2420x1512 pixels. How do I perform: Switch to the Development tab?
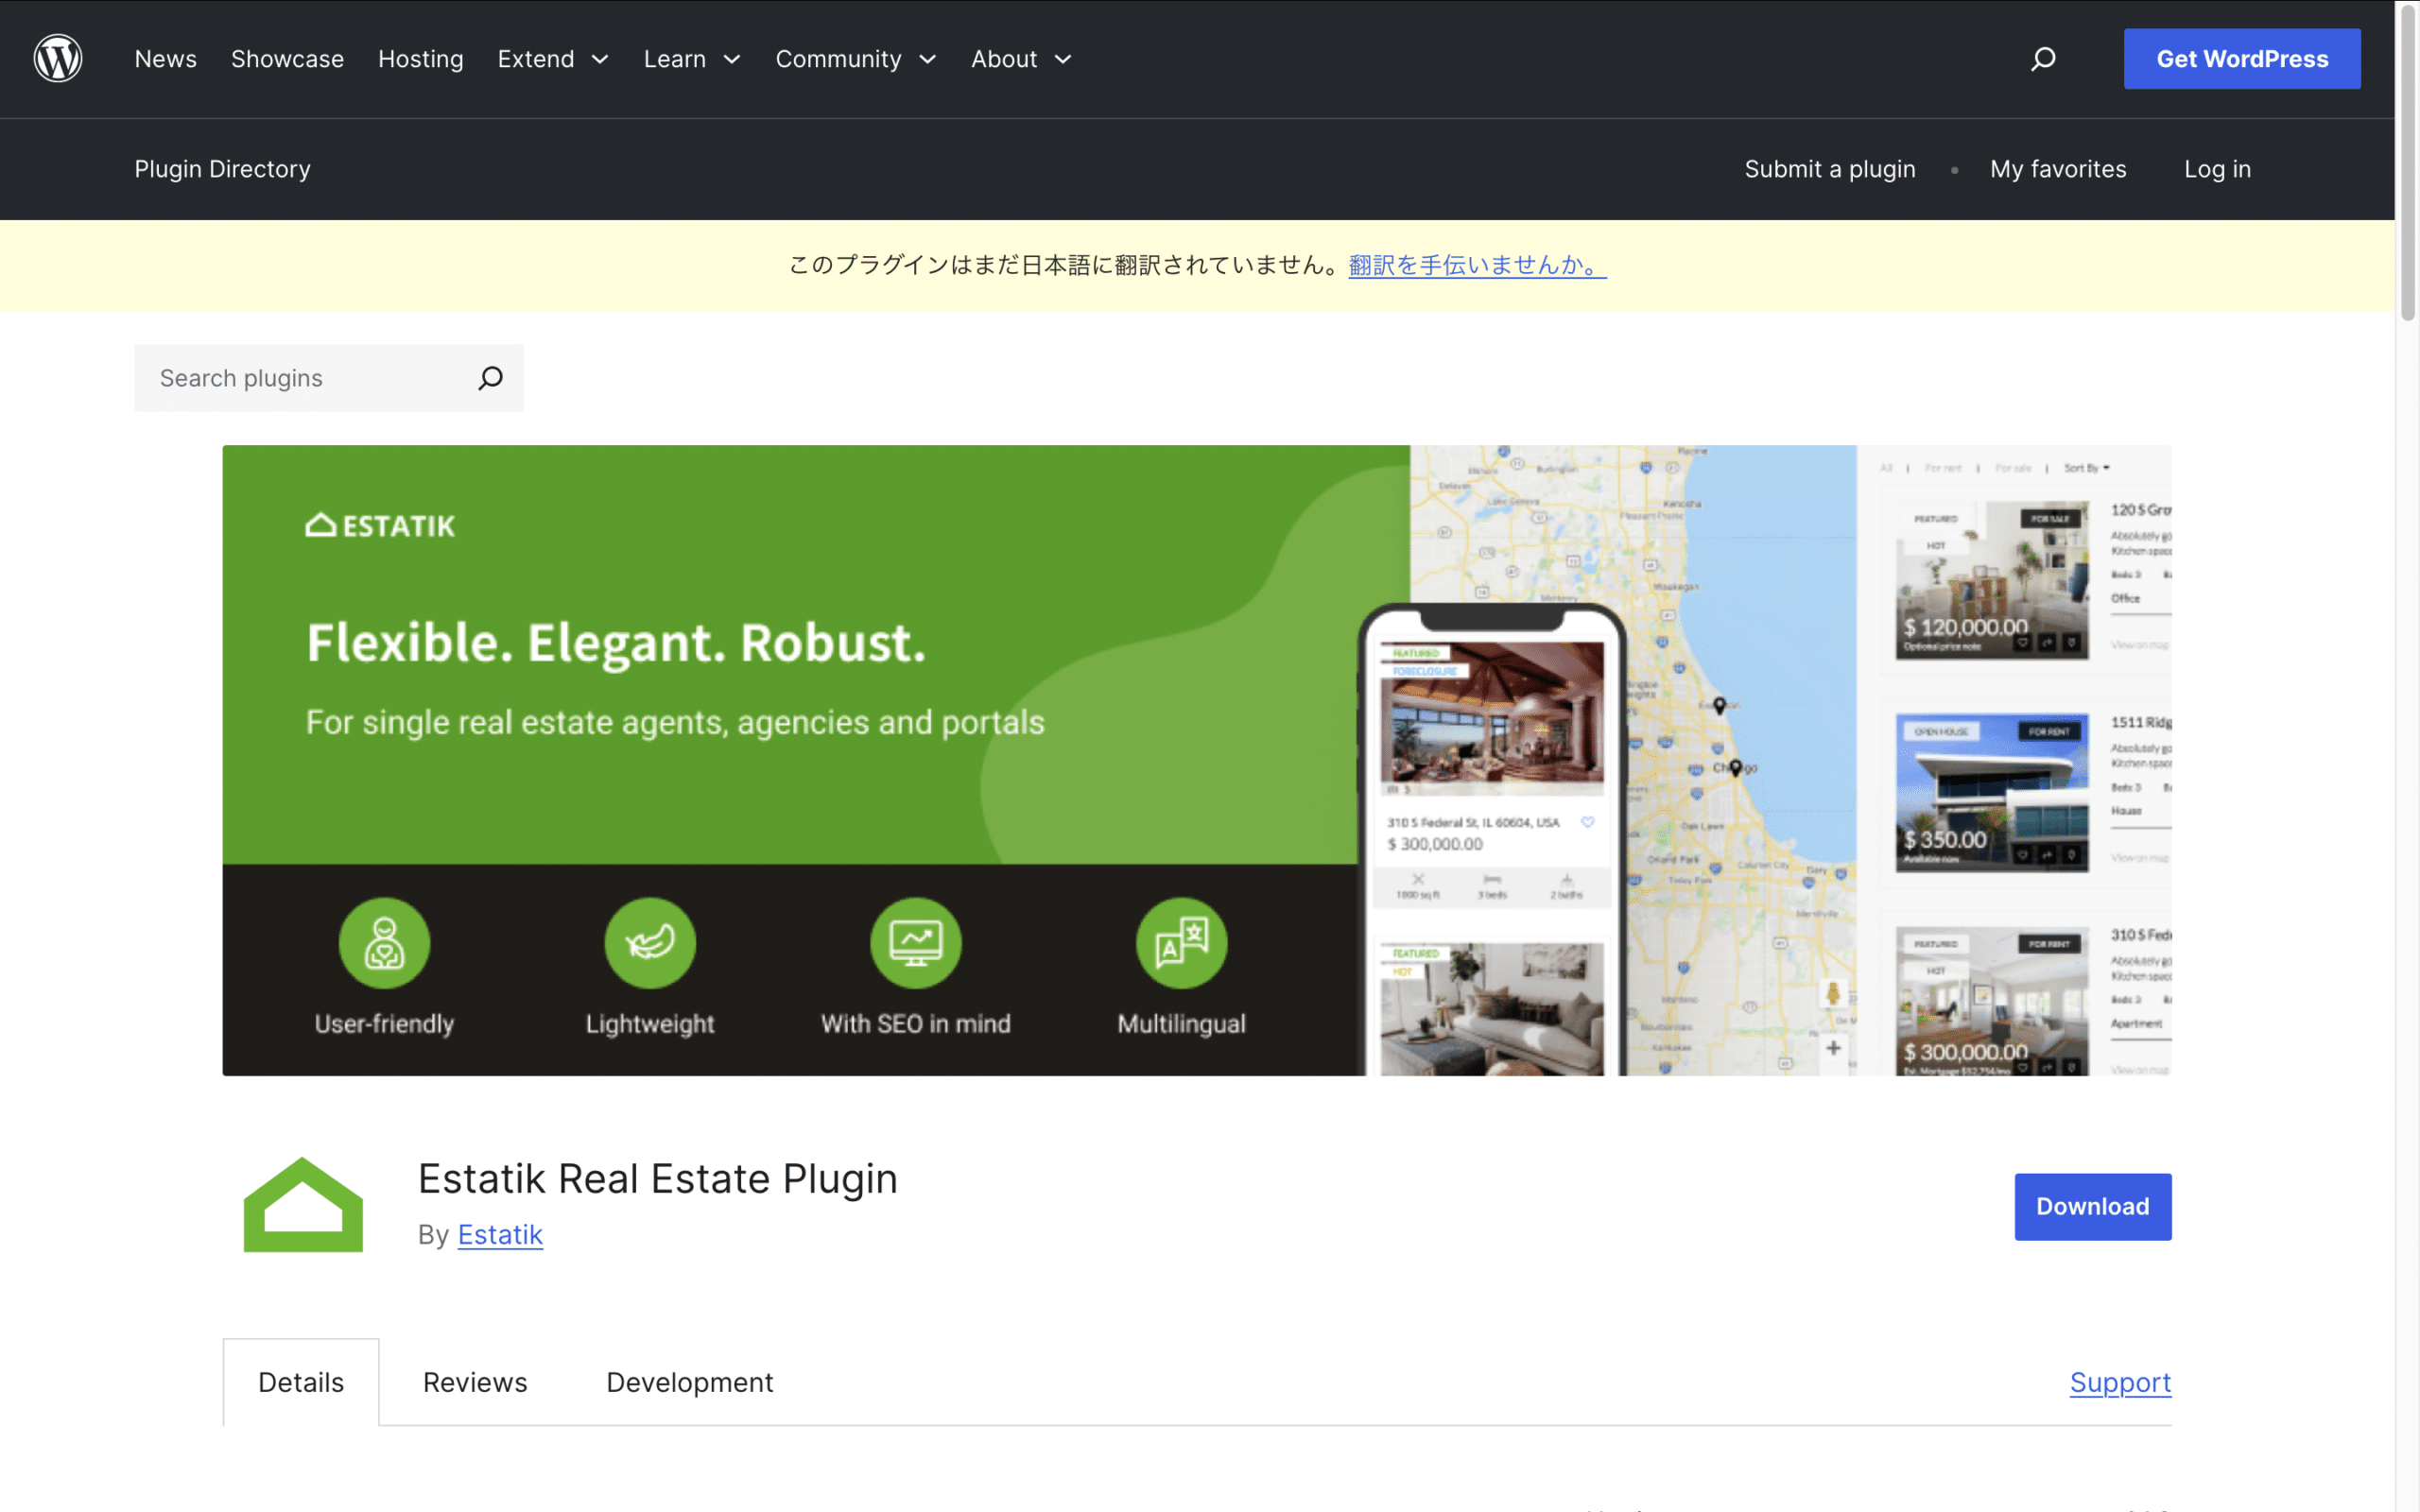pyautogui.click(x=690, y=1382)
